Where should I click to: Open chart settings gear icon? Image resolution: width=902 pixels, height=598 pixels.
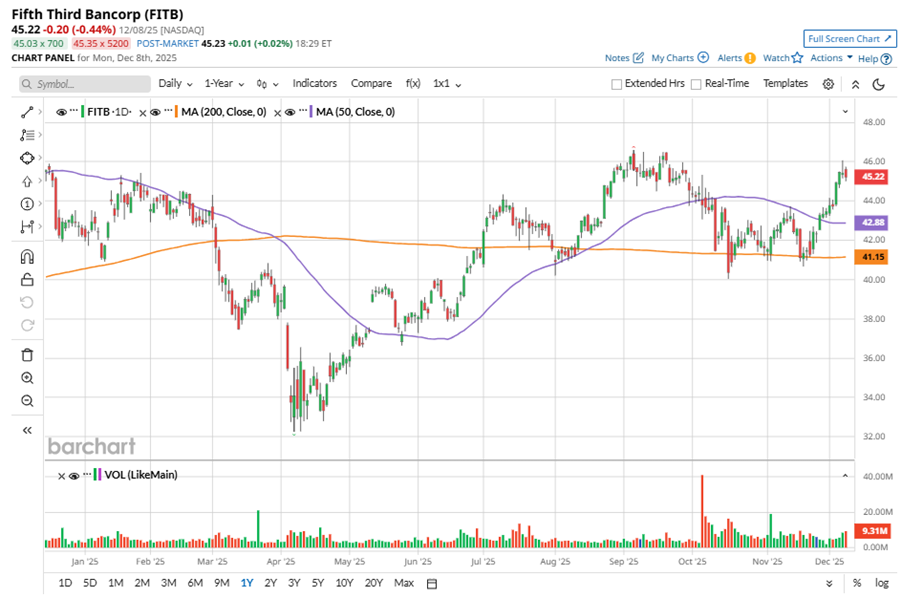click(x=828, y=84)
